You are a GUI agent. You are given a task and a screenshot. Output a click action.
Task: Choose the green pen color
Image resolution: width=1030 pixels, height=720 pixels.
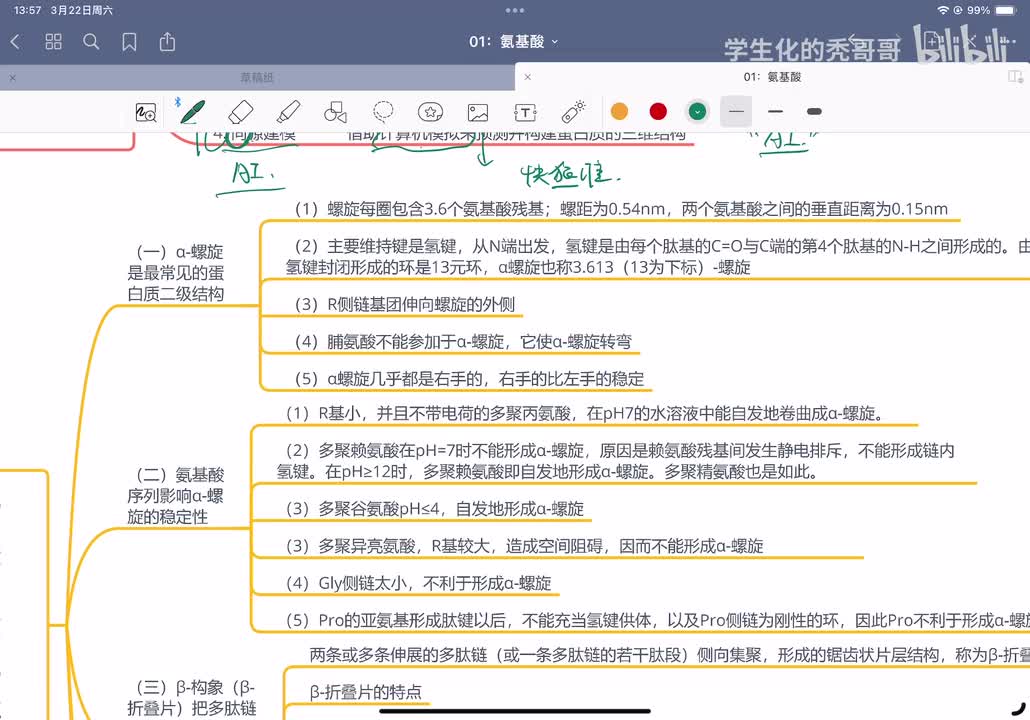[698, 112]
